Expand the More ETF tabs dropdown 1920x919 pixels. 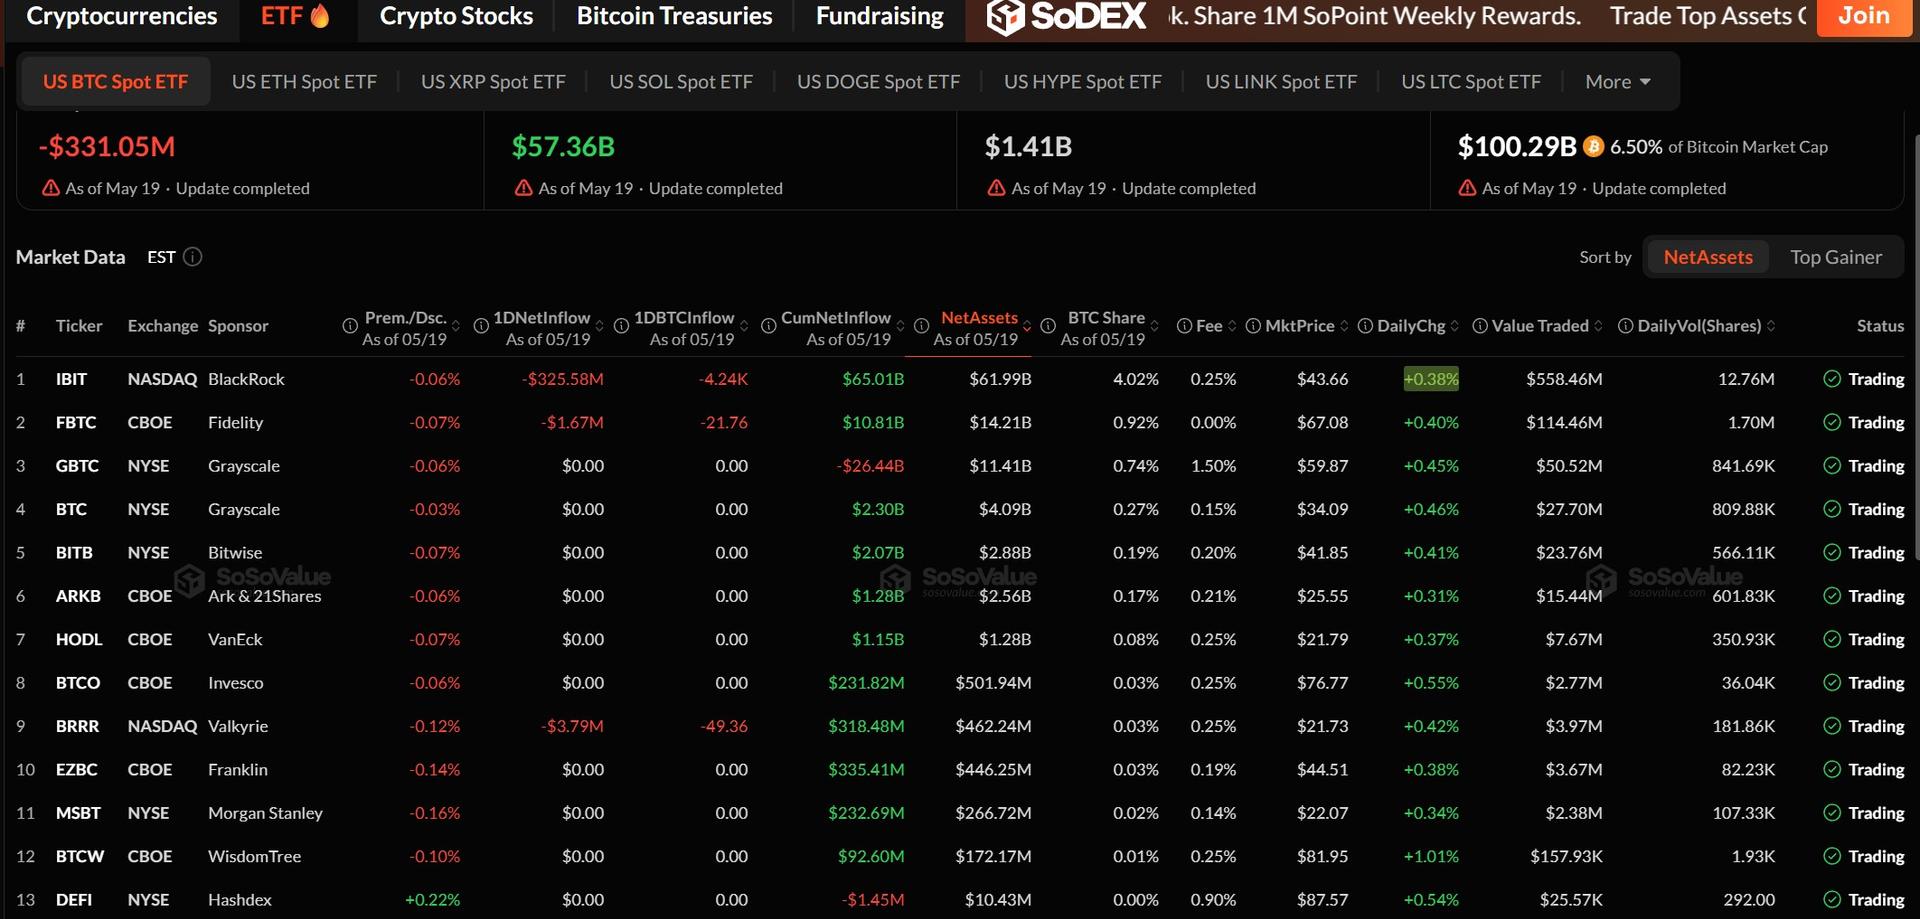tap(1618, 82)
